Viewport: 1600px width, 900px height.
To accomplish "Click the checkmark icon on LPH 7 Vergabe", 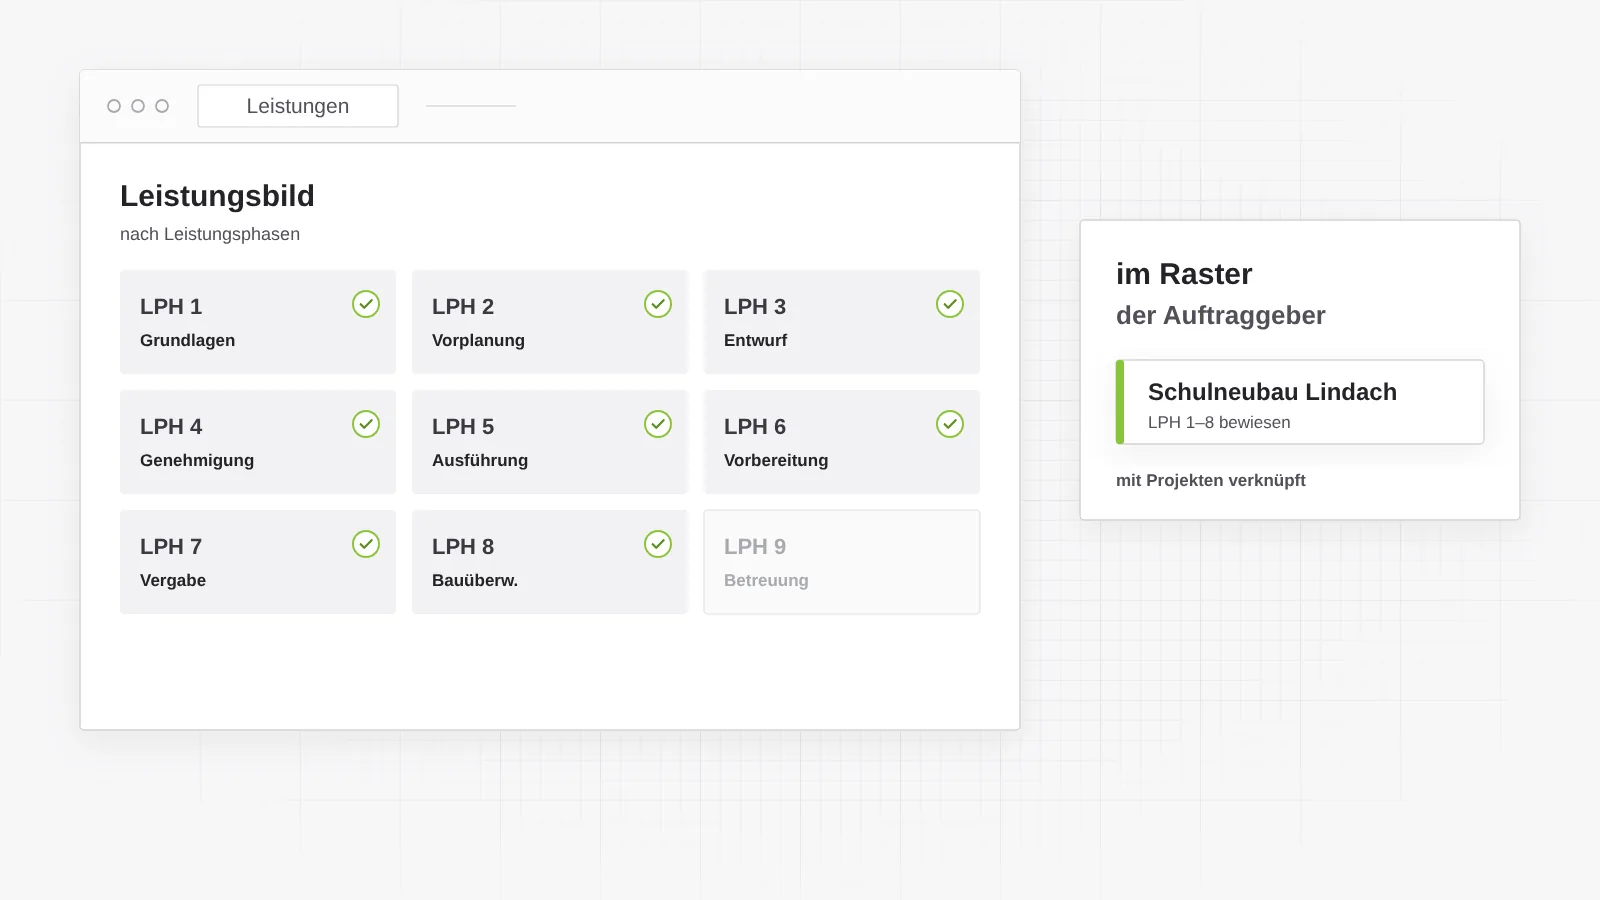I will [x=366, y=544].
